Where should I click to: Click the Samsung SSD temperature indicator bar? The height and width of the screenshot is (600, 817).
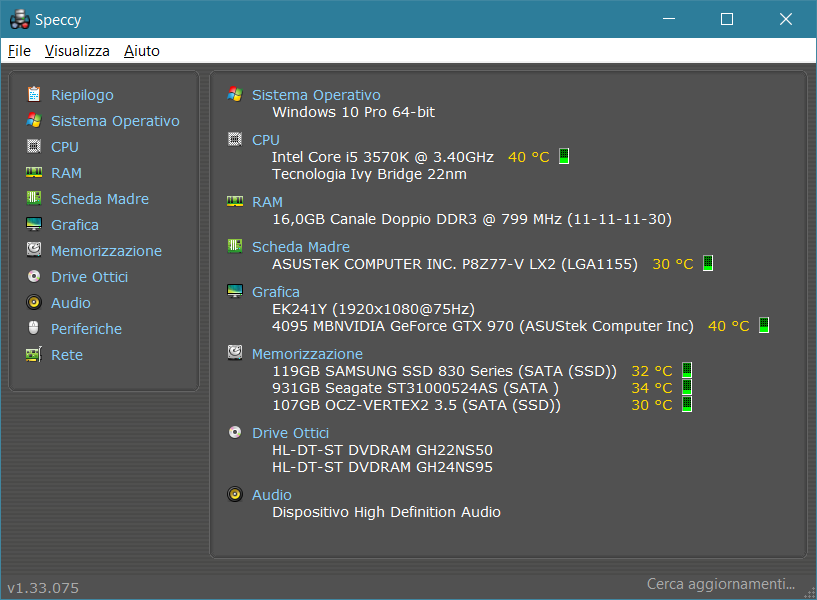point(687,370)
